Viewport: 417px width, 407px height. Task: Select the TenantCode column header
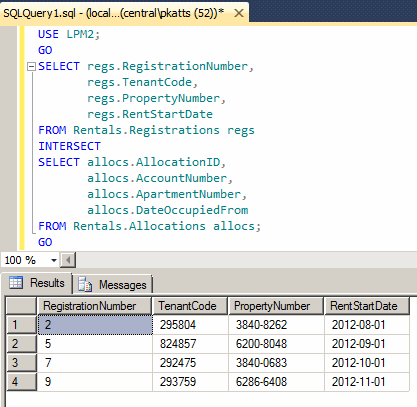point(190,306)
